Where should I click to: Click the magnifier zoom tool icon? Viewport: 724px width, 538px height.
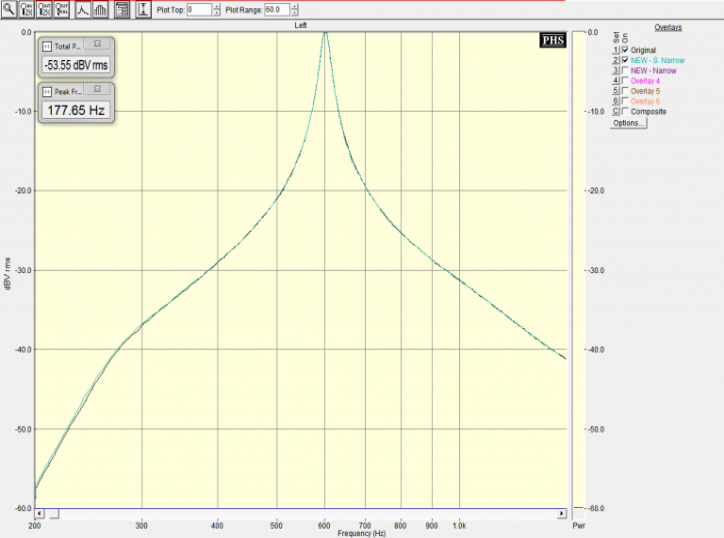pos(8,10)
